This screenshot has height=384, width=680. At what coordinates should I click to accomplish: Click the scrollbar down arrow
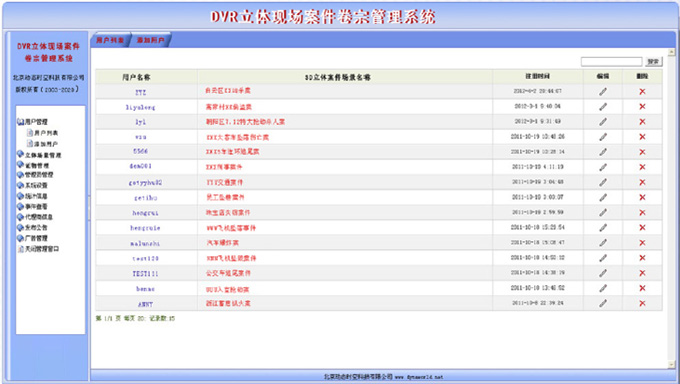click(x=671, y=365)
